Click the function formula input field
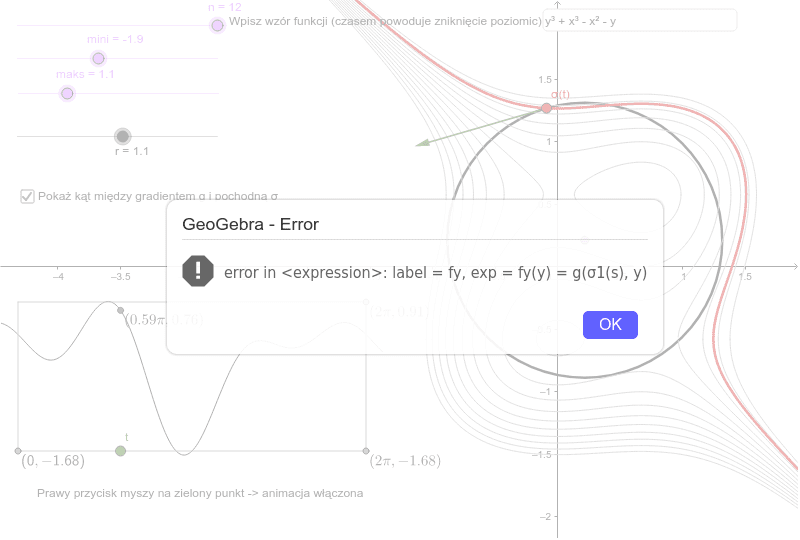800x540 pixels. pos(640,21)
